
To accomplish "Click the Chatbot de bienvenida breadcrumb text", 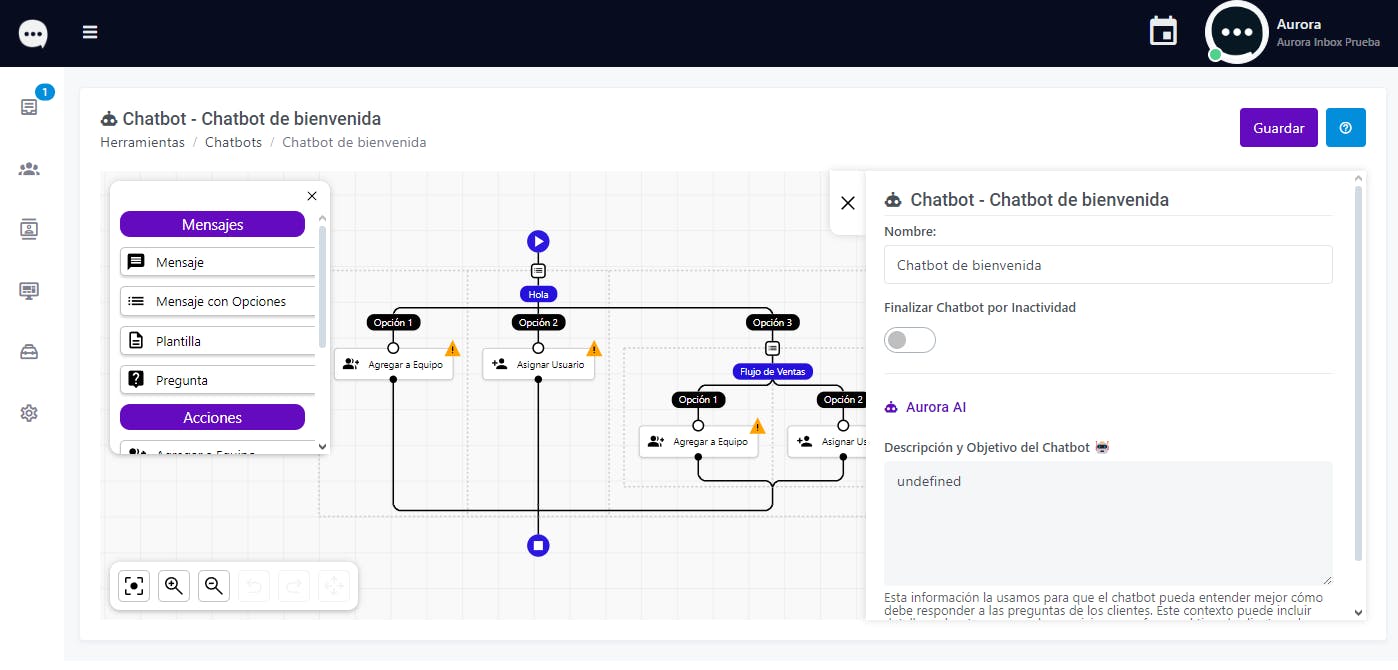I will click(354, 142).
